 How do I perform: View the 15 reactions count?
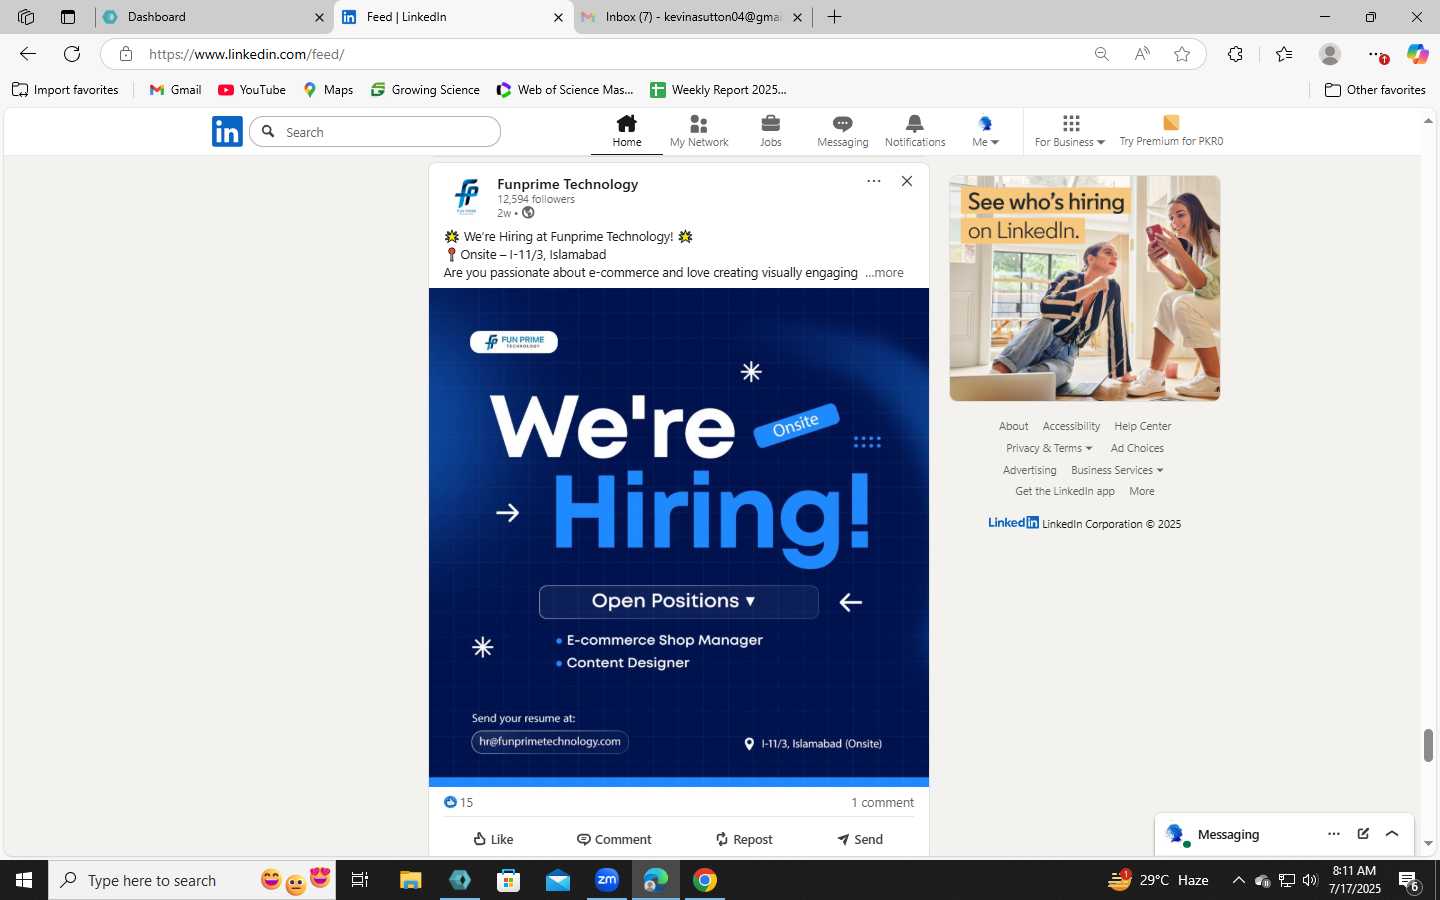[458, 802]
